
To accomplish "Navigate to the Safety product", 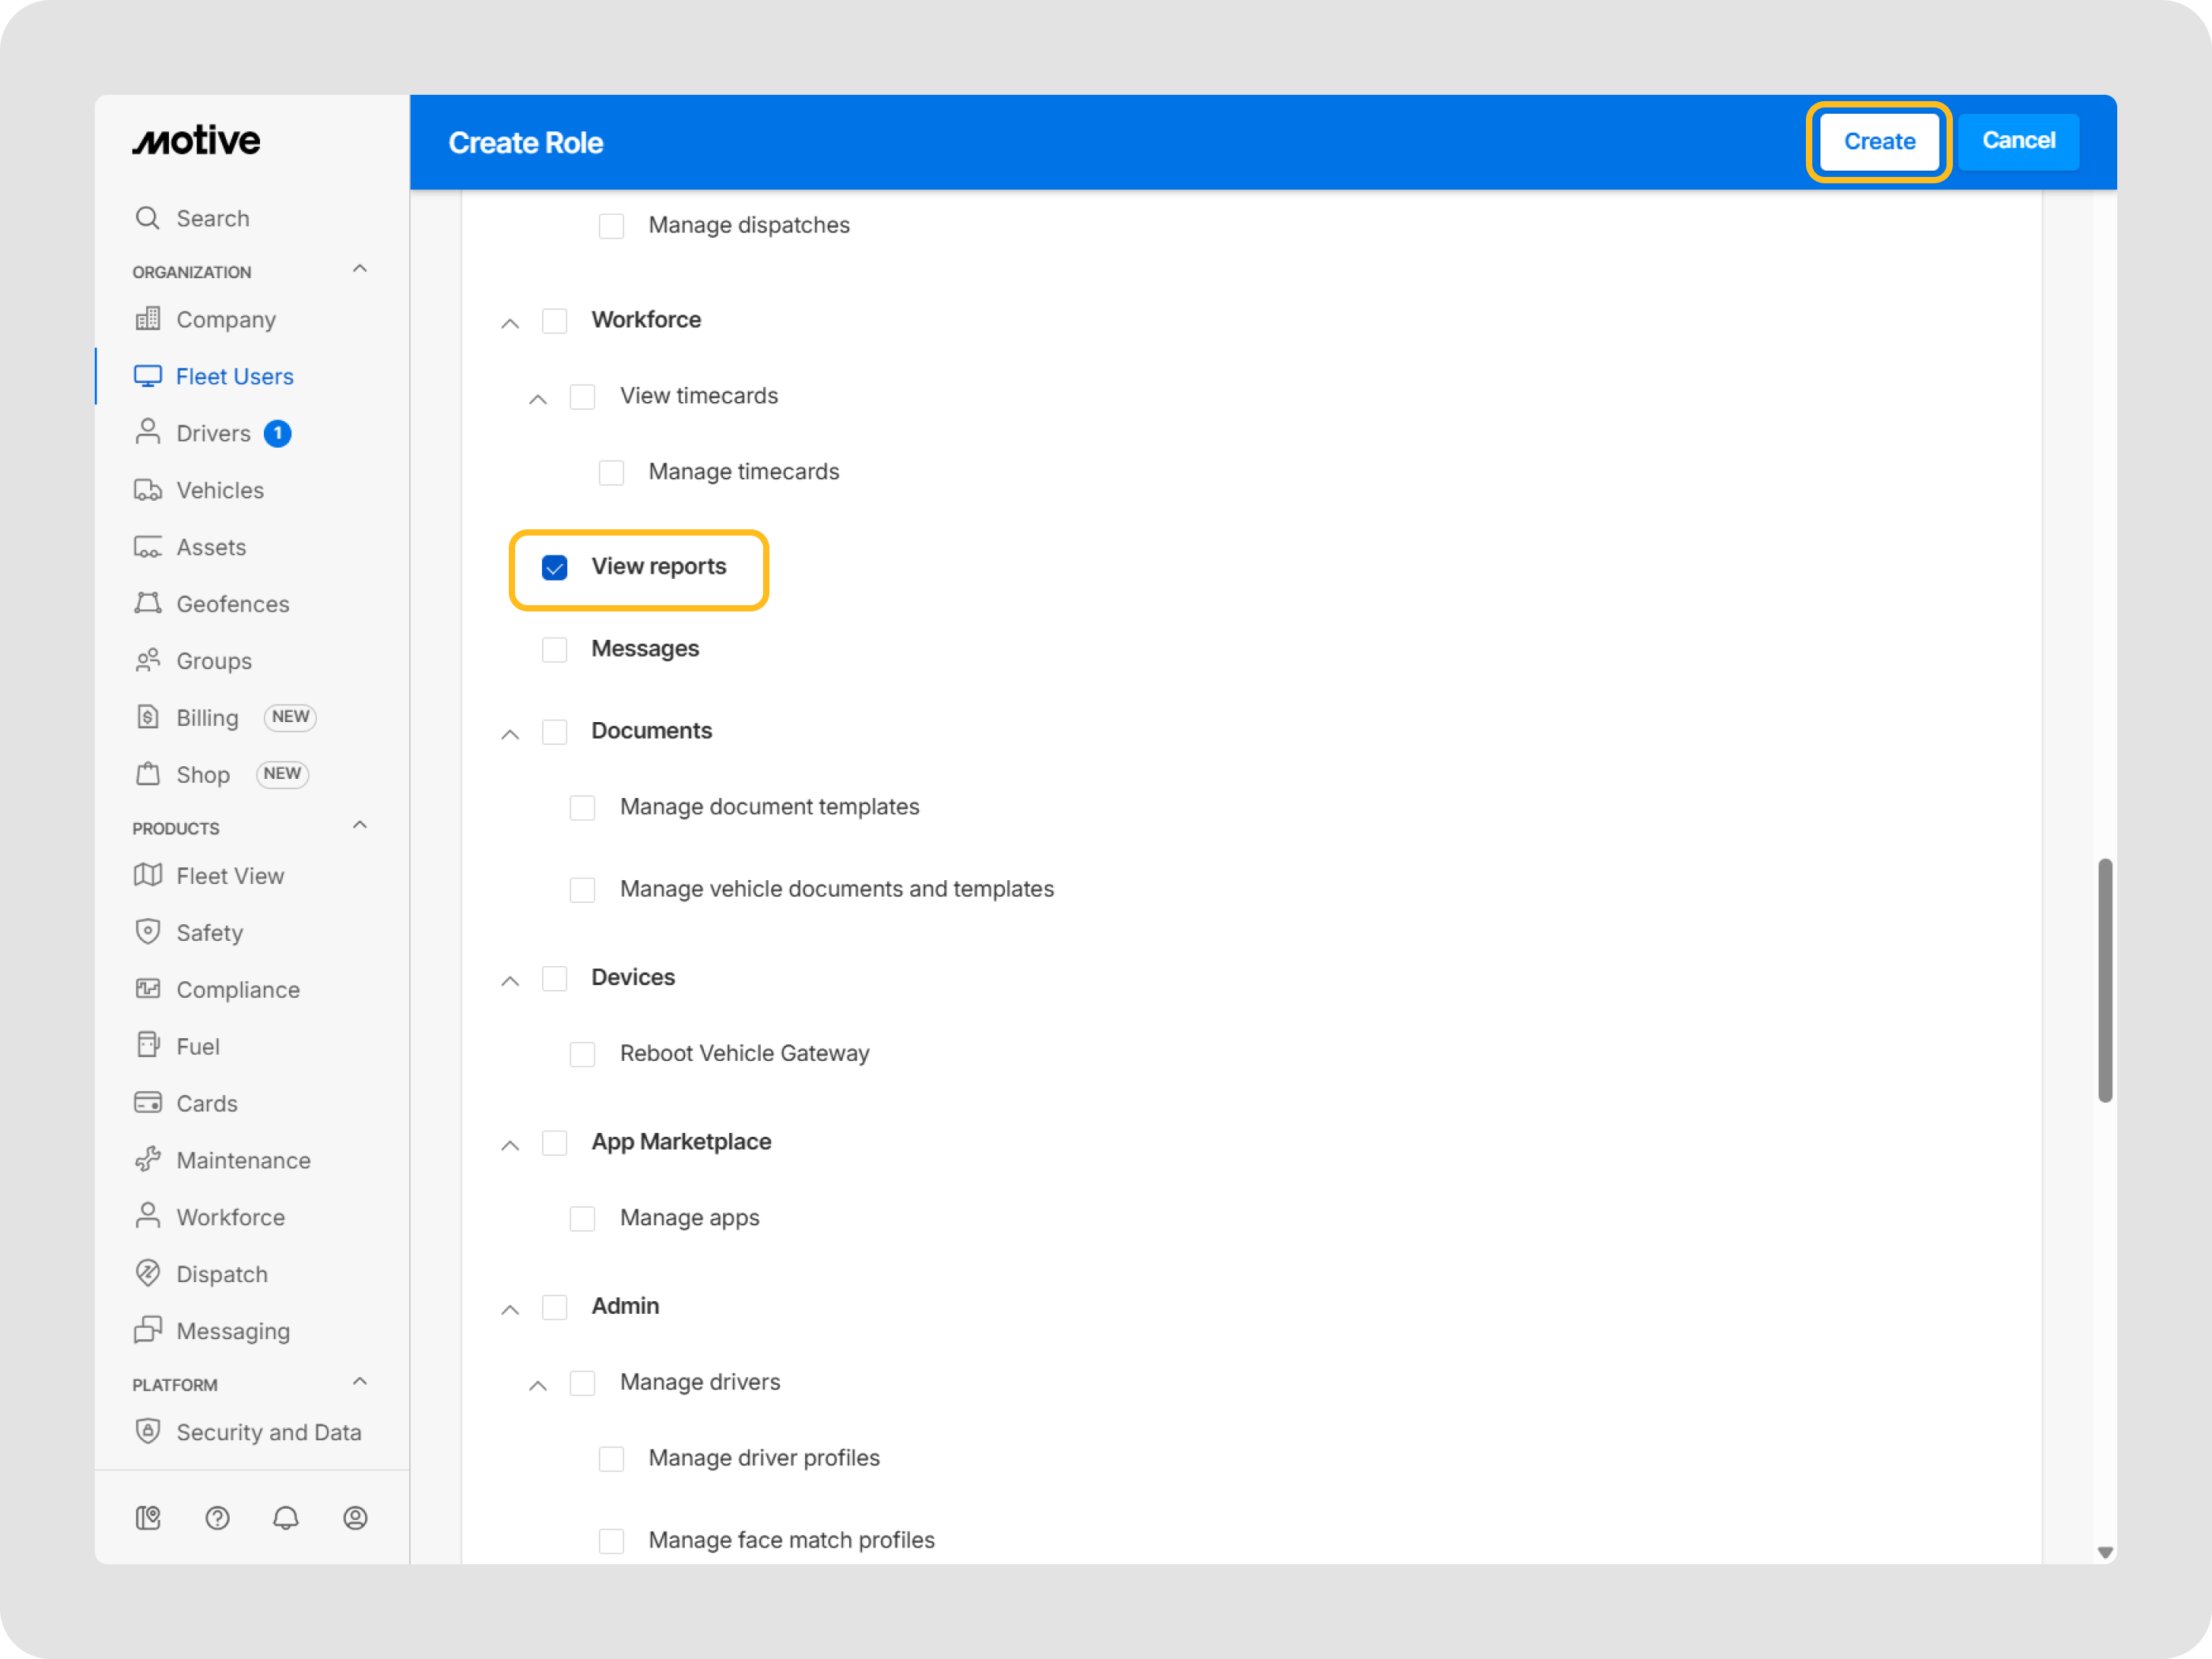I will click(211, 932).
